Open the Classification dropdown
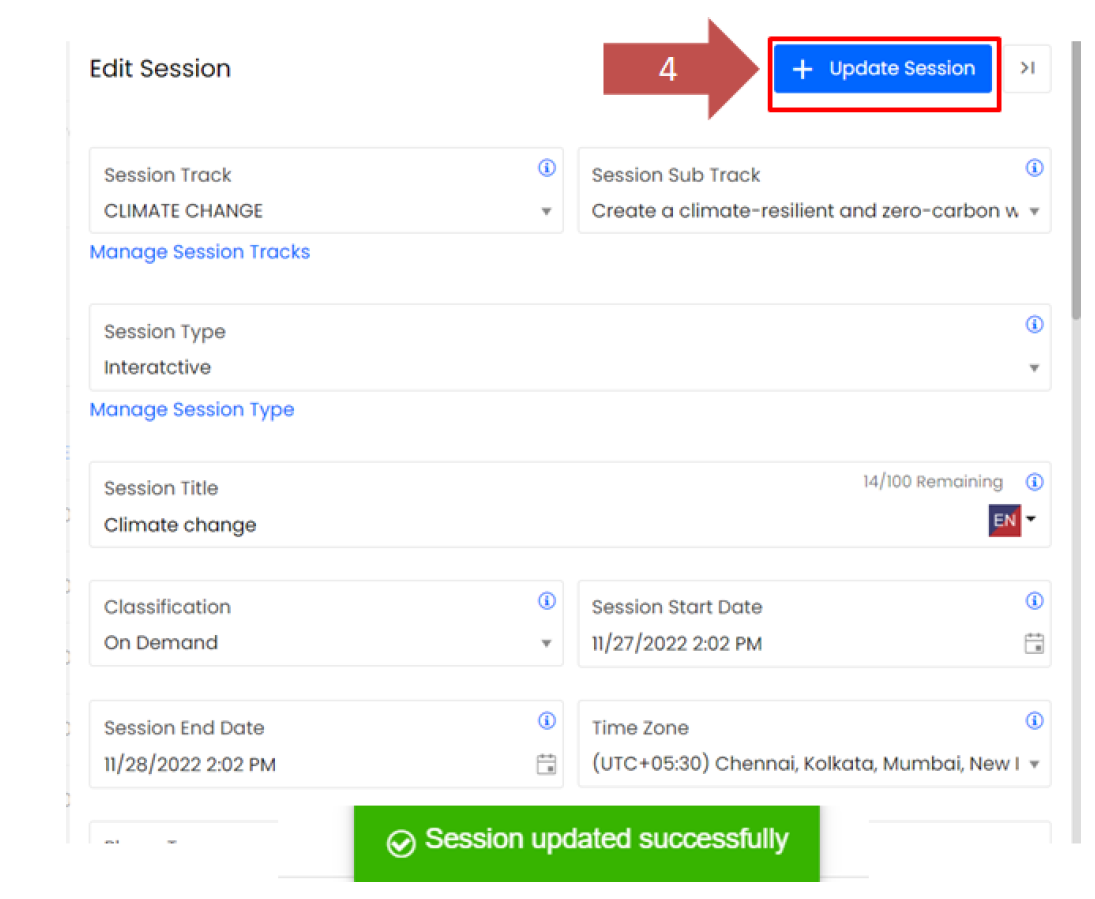 pos(546,644)
